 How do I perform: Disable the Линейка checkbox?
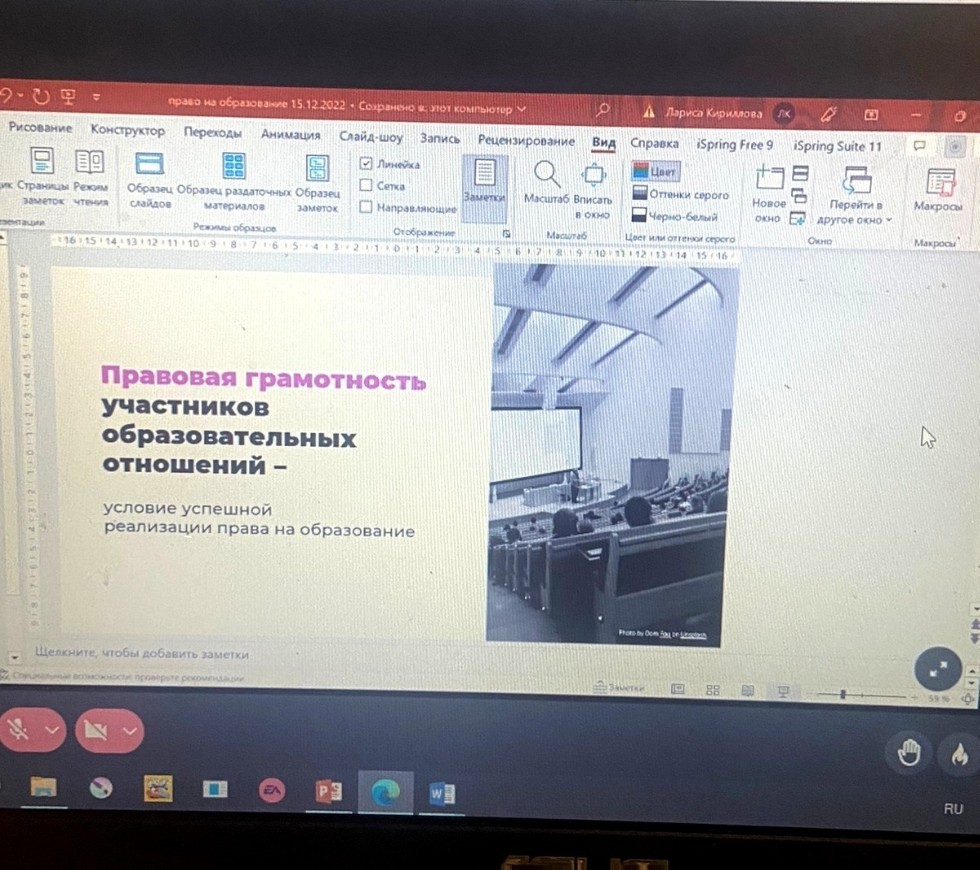click(368, 164)
